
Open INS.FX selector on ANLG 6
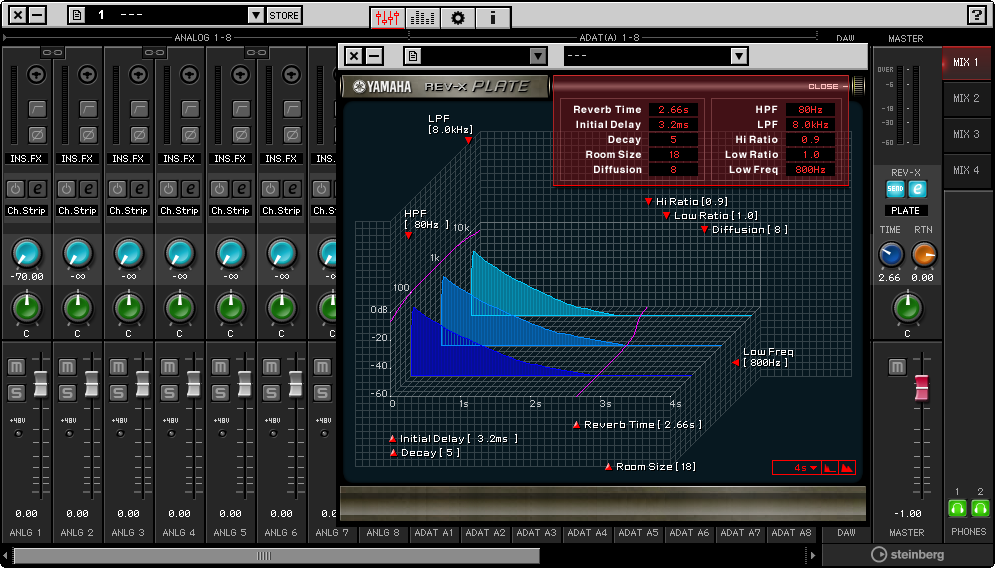click(281, 159)
